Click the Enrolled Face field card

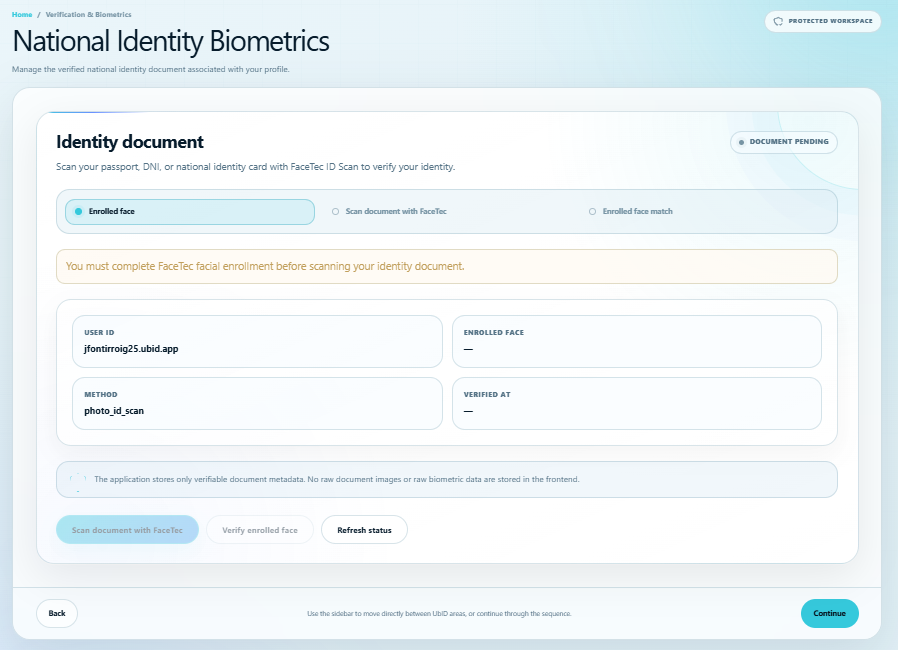coord(636,341)
